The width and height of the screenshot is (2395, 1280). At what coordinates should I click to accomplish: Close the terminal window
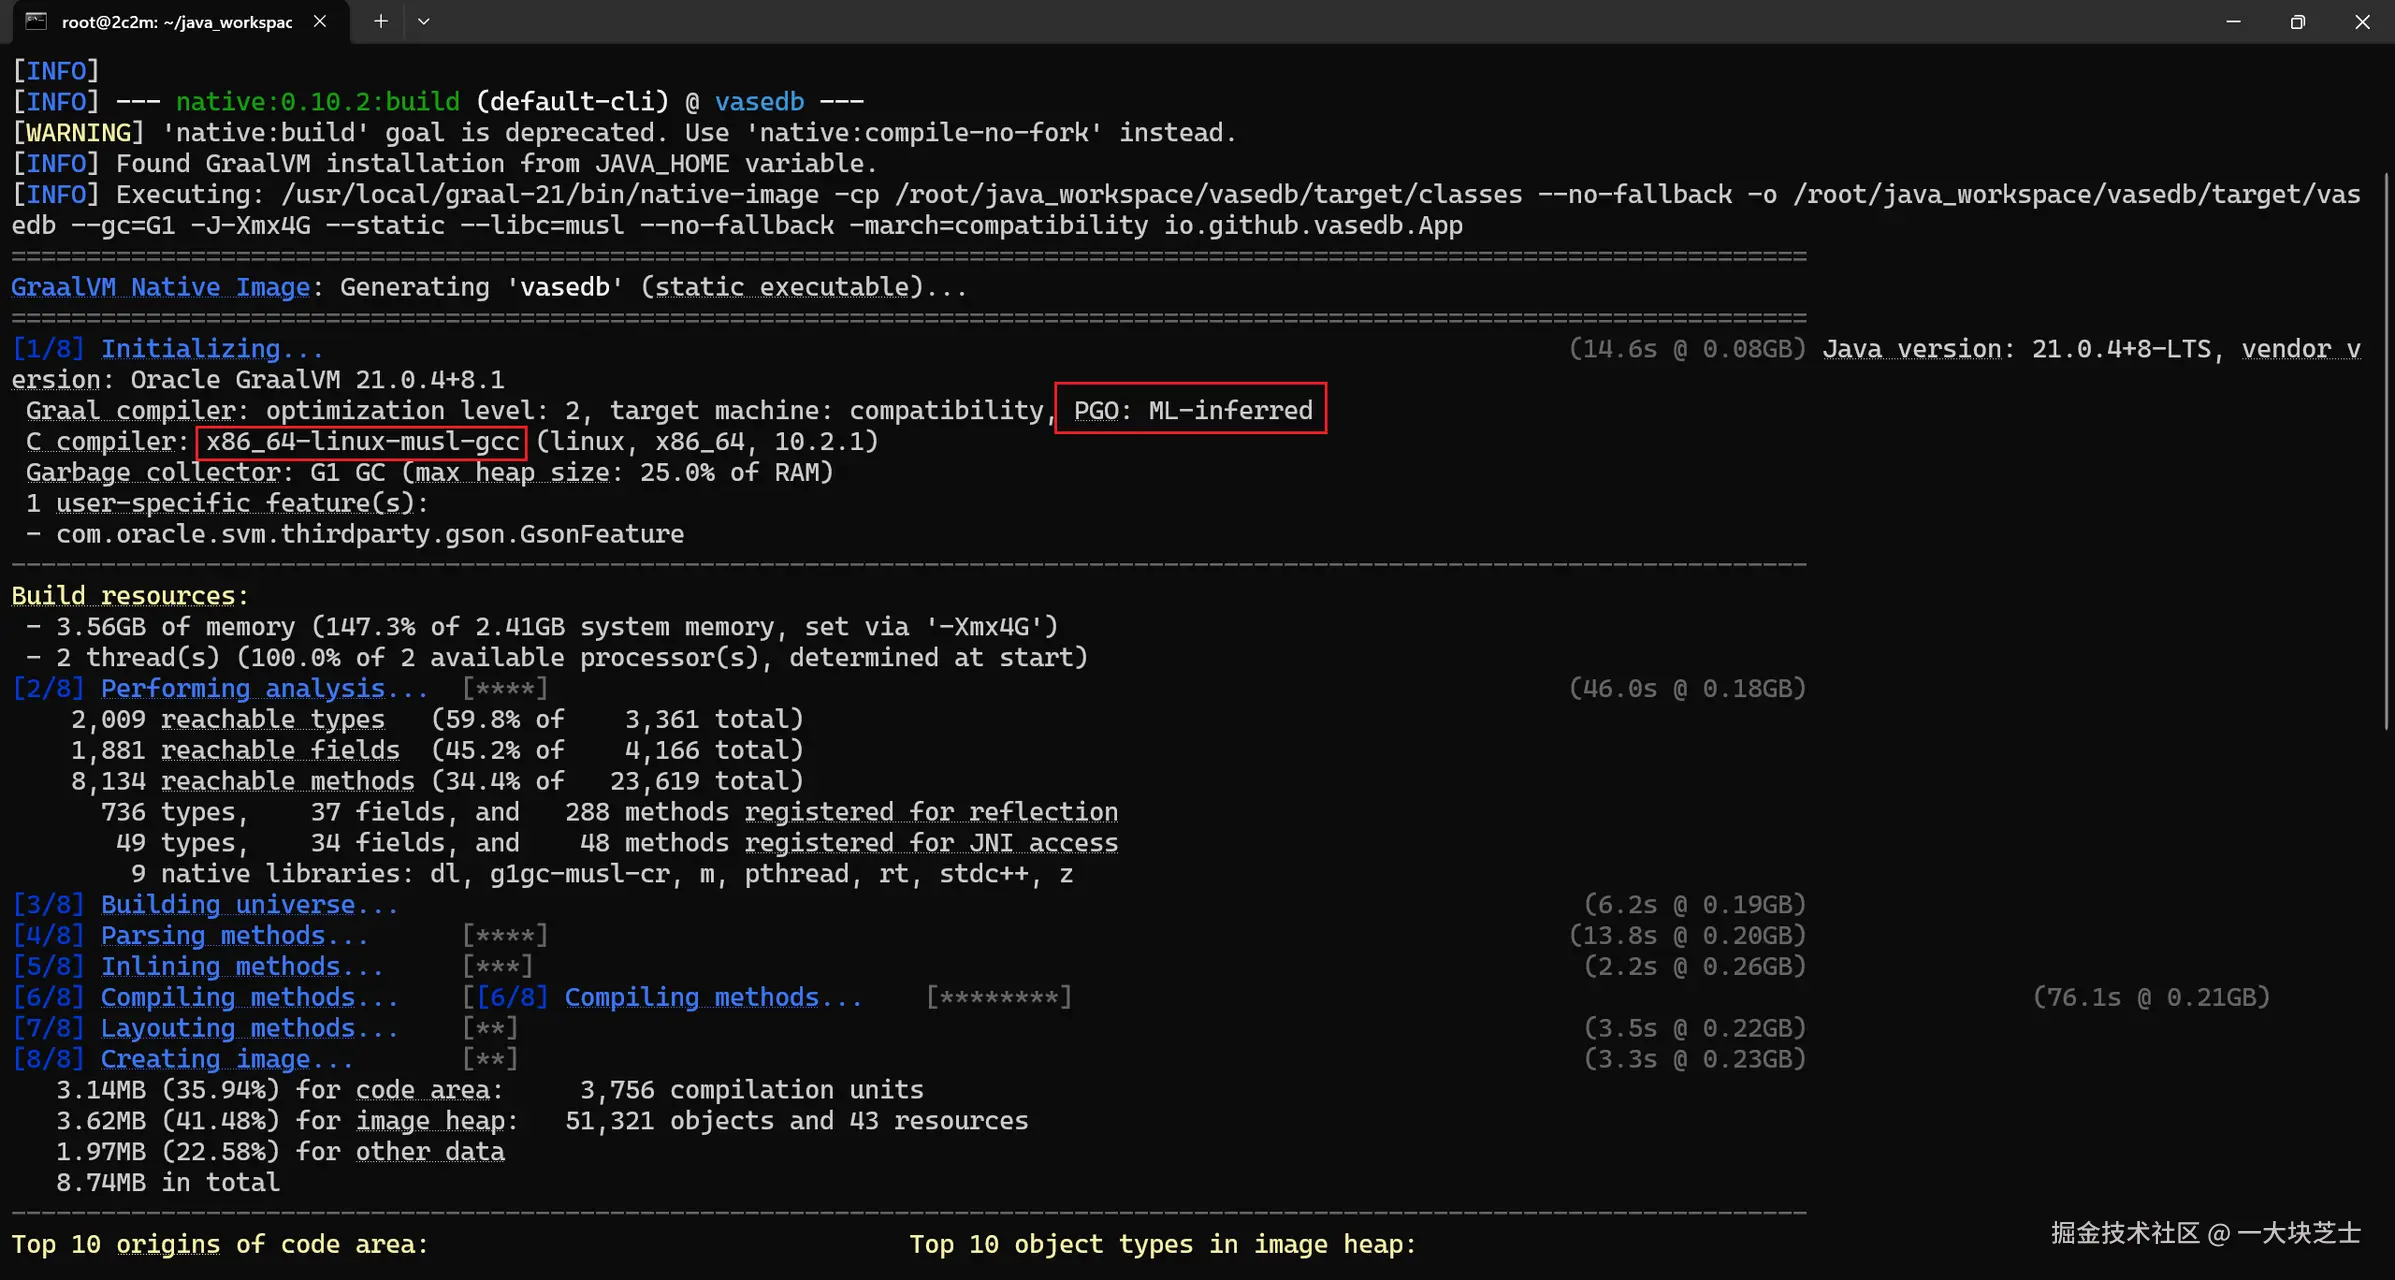tap(2362, 21)
